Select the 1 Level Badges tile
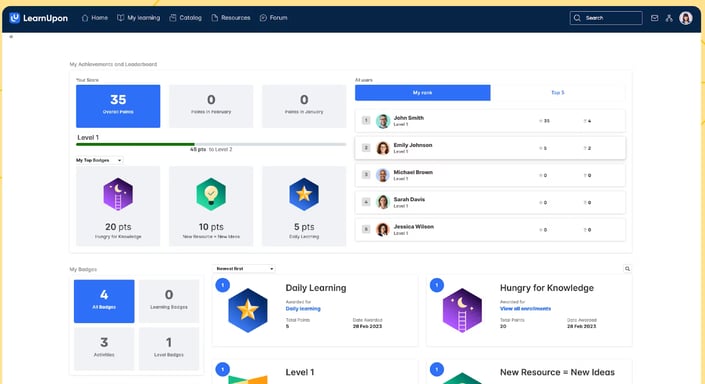The height and width of the screenshot is (384, 705). (169, 349)
